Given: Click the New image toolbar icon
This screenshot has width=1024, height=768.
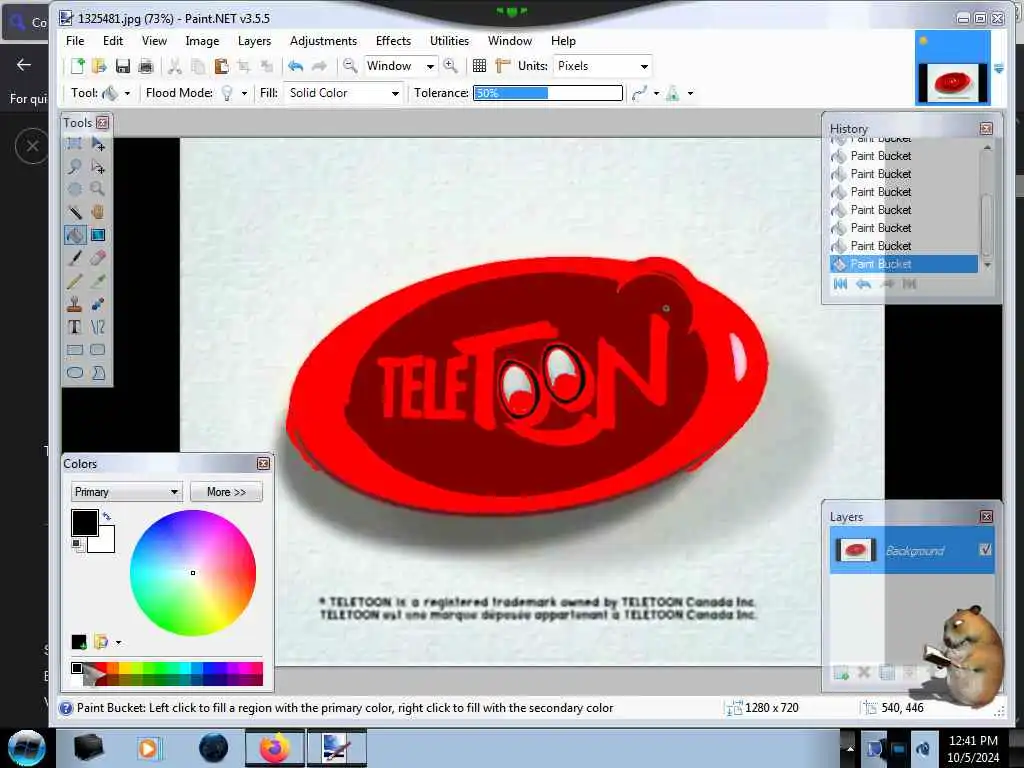Looking at the screenshot, I should [x=78, y=66].
